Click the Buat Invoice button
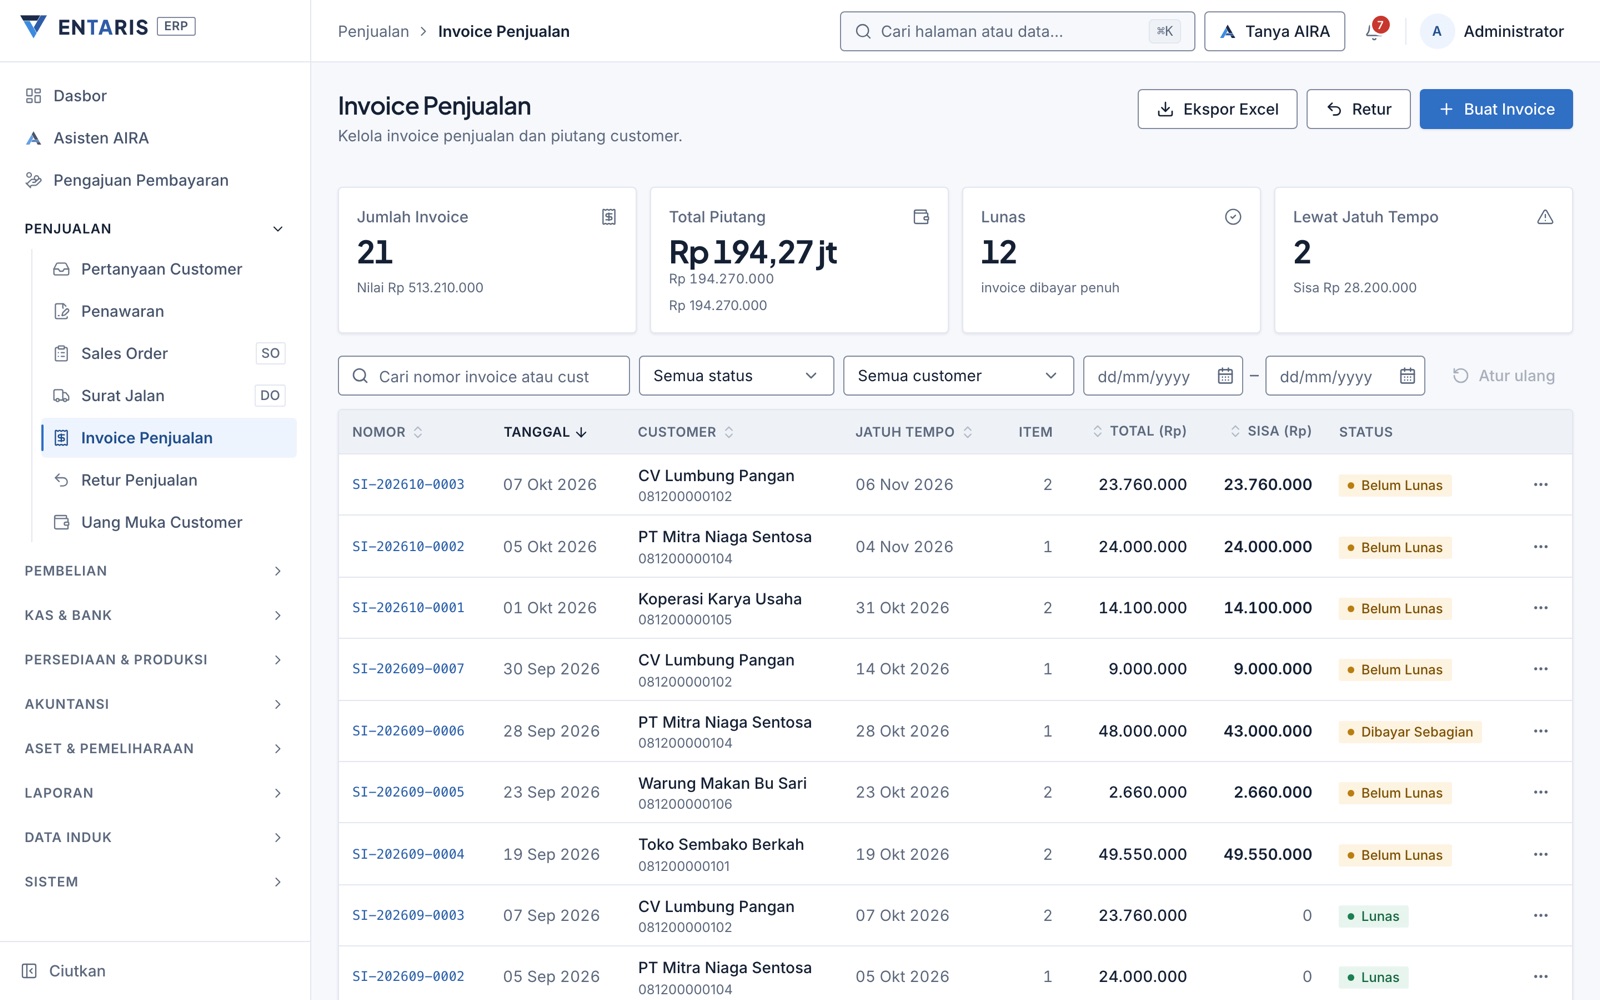The height and width of the screenshot is (1000, 1600). click(x=1496, y=109)
